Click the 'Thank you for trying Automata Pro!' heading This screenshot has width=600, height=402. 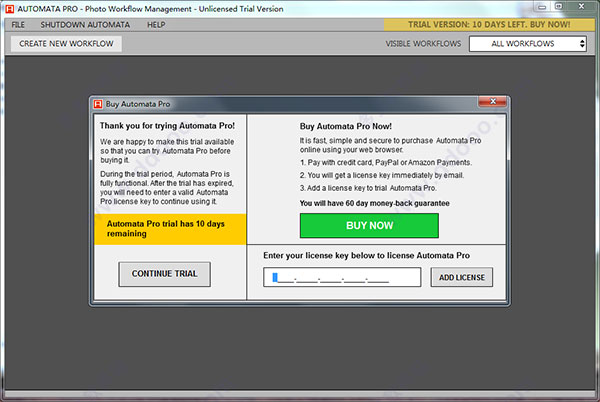(167, 126)
